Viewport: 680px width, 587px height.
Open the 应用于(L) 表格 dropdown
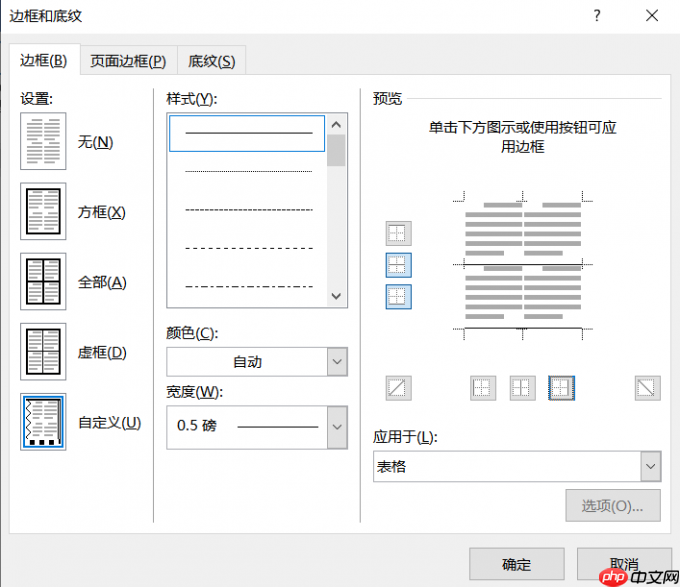[x=517, y=466]
